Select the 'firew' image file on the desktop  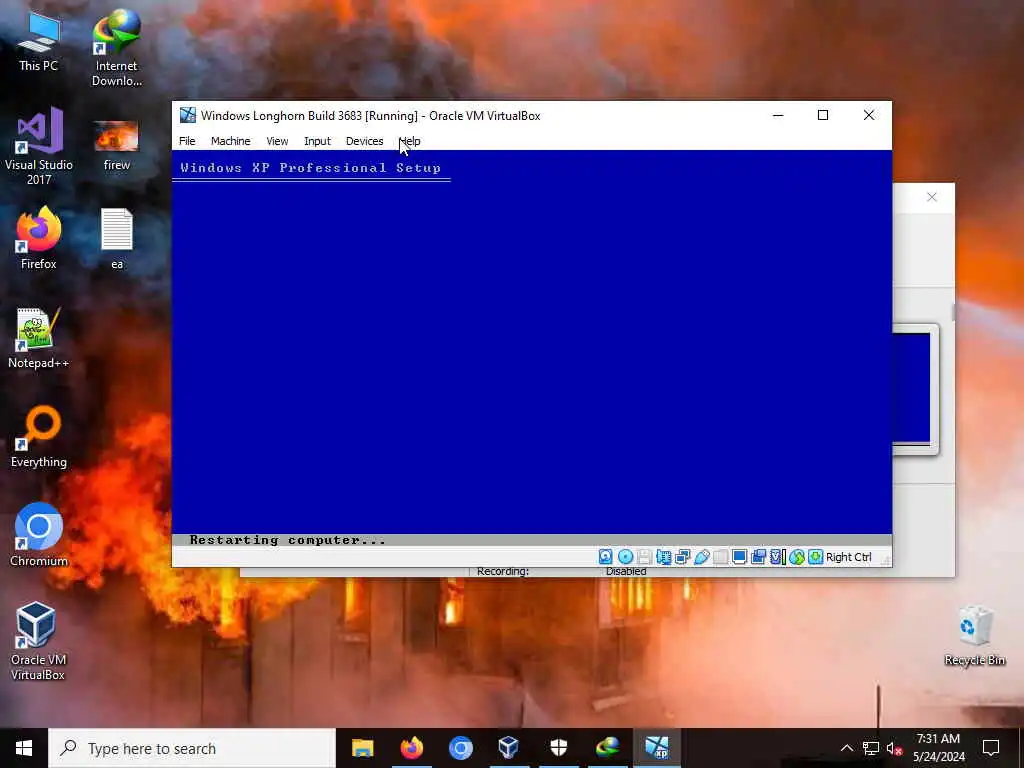tap(116, 145)
